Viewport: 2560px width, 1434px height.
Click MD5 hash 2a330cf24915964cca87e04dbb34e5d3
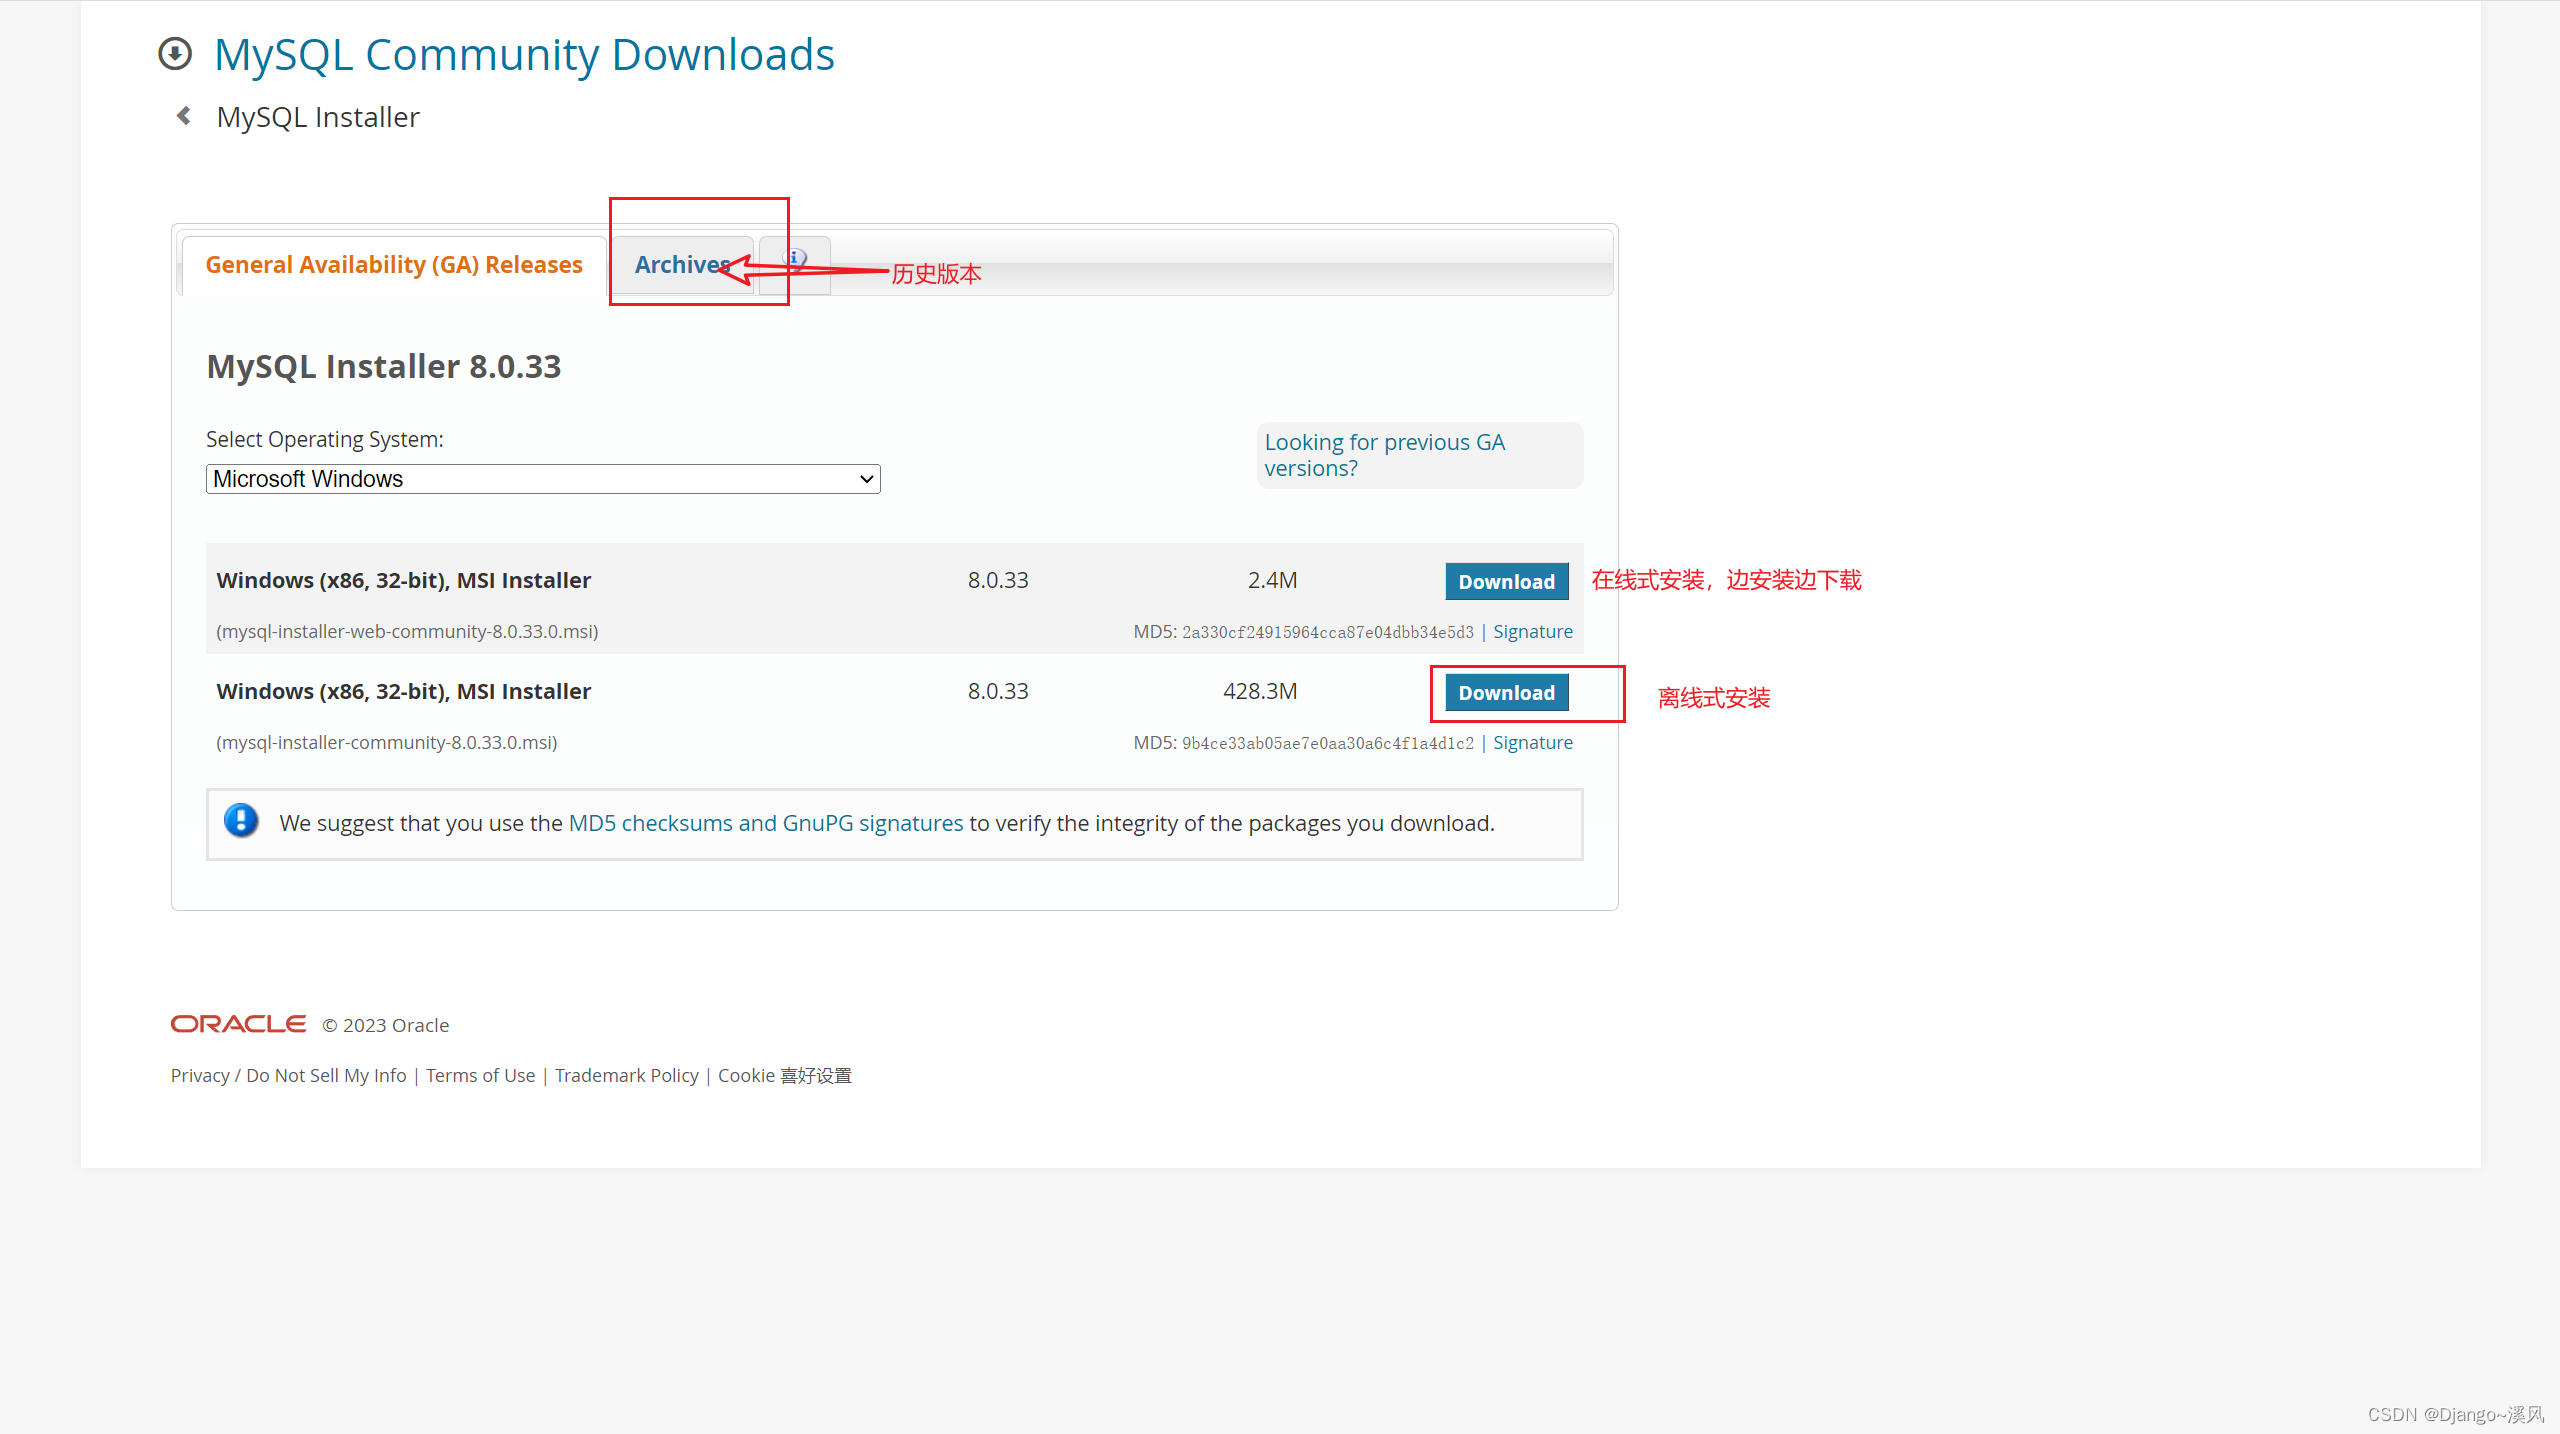pos(1327,632)
